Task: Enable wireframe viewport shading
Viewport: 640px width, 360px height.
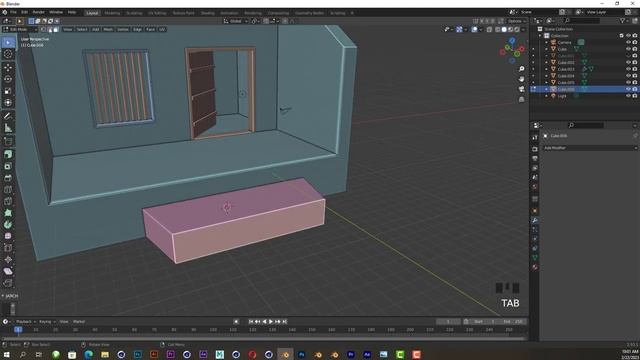Action: click(498, 29)
